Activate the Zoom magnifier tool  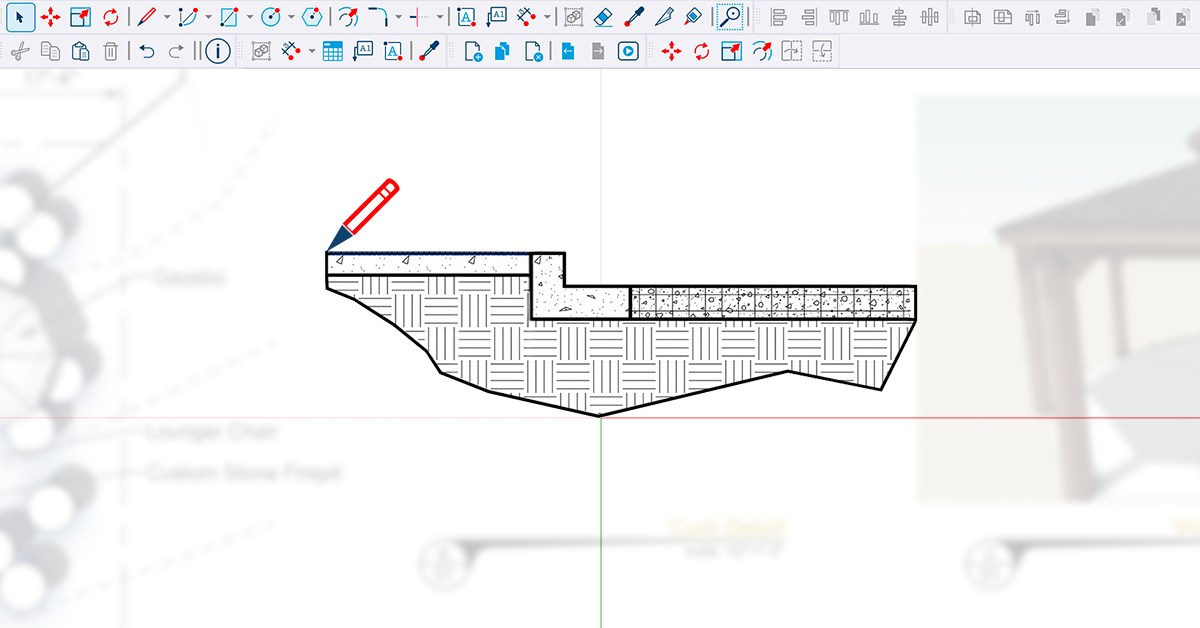tap(730, 17)
